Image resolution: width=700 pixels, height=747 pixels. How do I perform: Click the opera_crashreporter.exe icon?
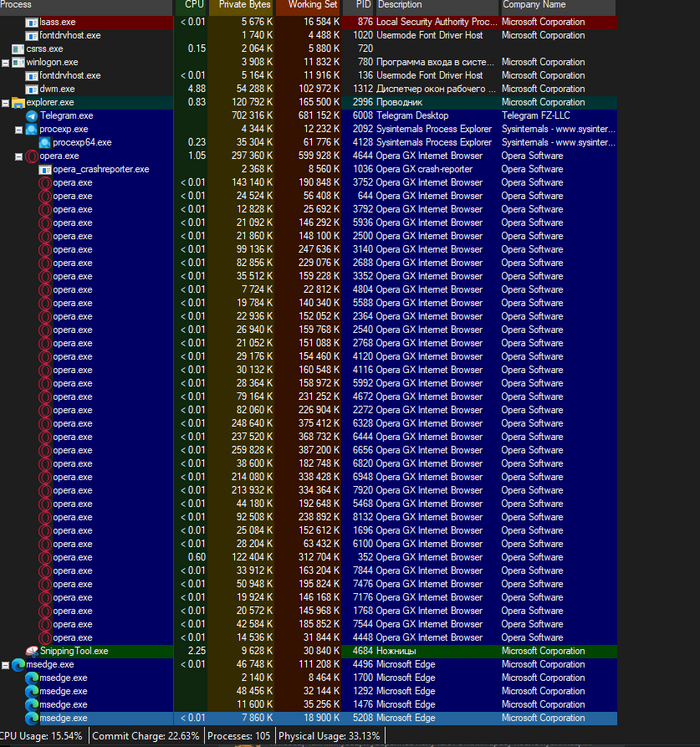(45, 170)
